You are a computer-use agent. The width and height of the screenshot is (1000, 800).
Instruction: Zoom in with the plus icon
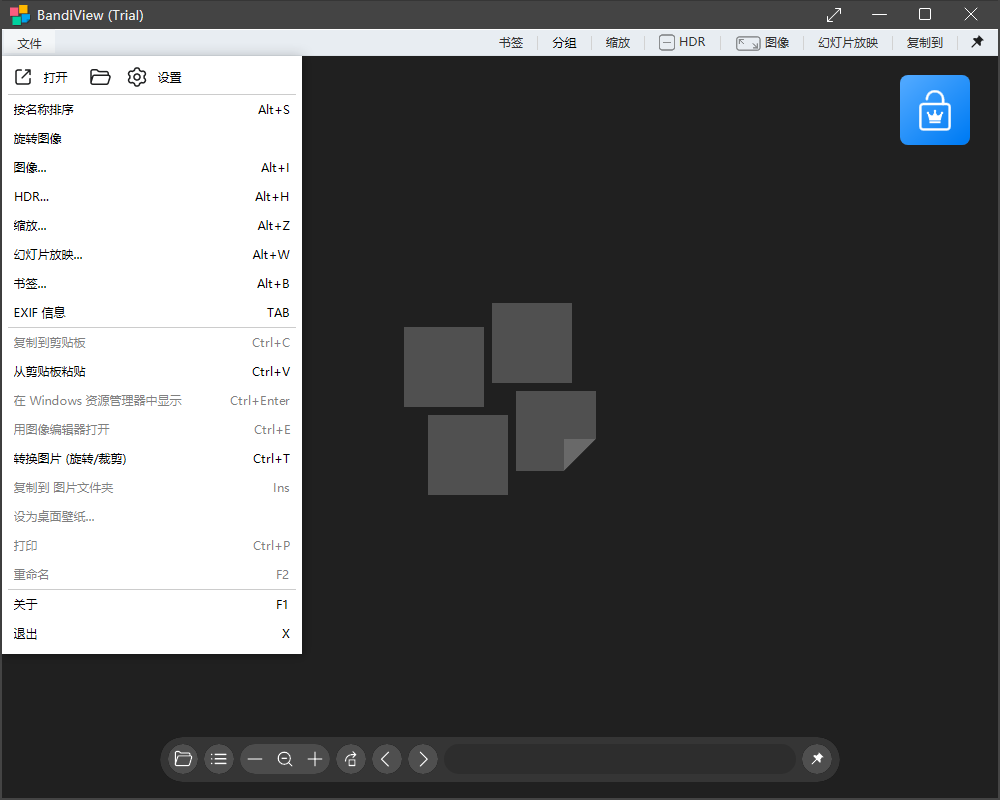click(314, 759)
